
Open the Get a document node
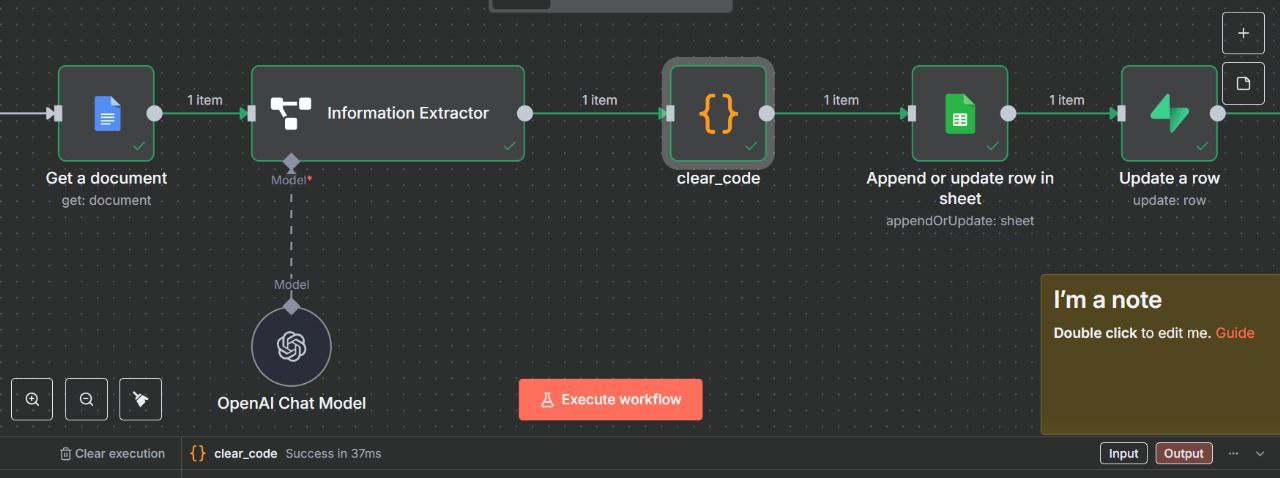106,113
